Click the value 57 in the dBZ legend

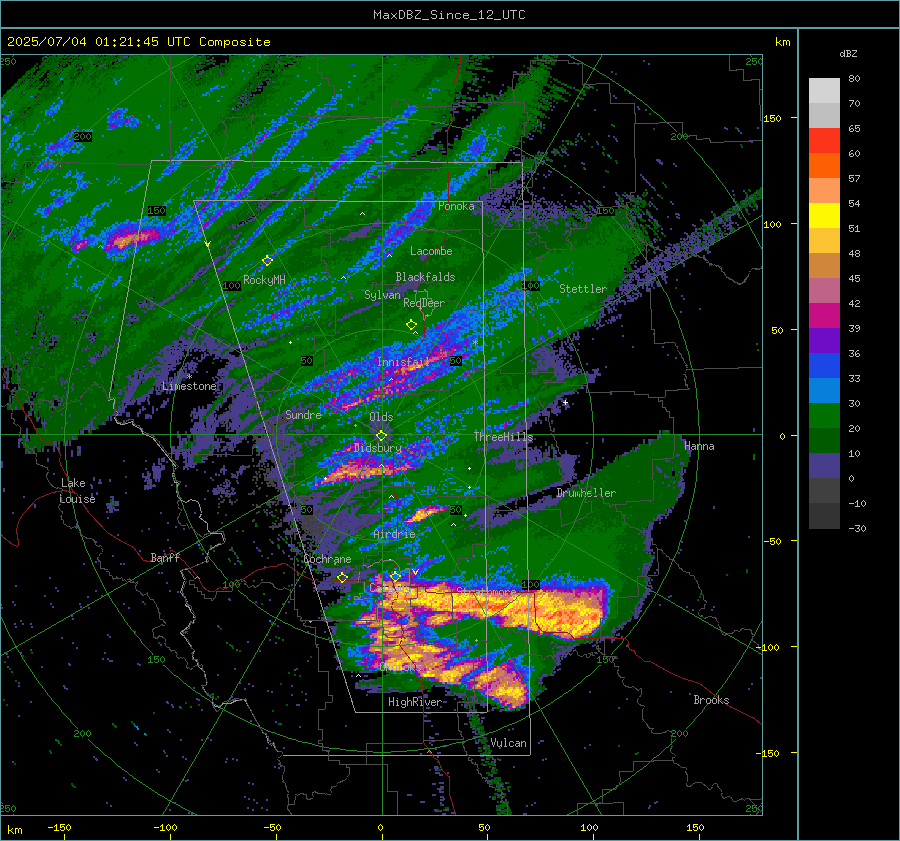coord(854,179)
